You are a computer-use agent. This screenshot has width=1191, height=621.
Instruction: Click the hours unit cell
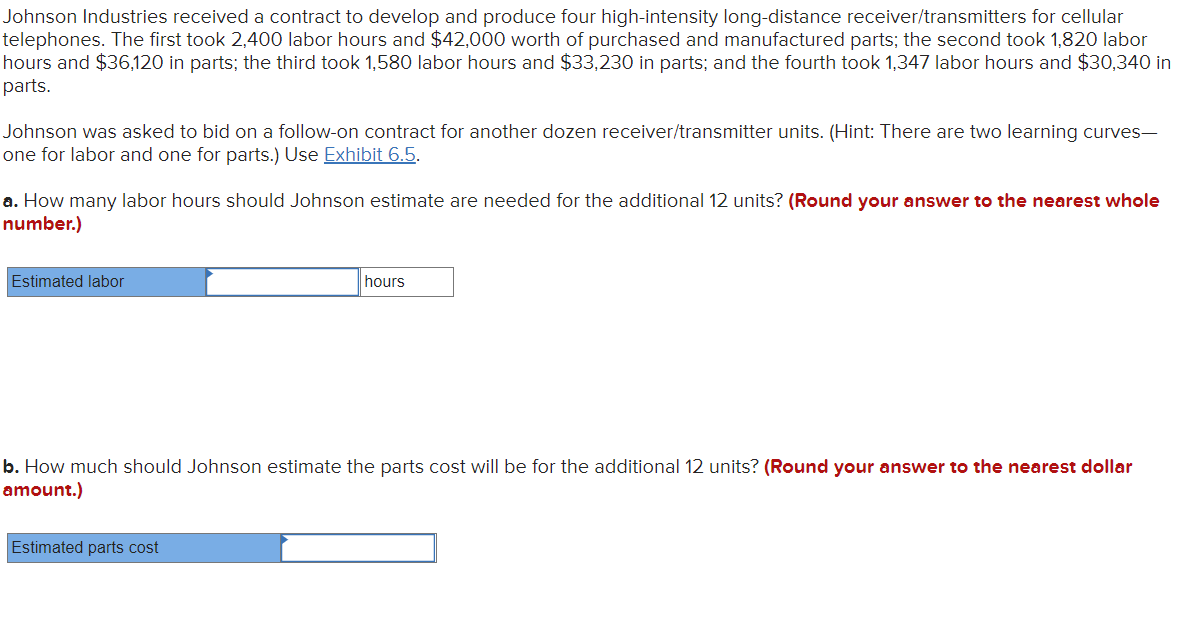coord(405,281)
